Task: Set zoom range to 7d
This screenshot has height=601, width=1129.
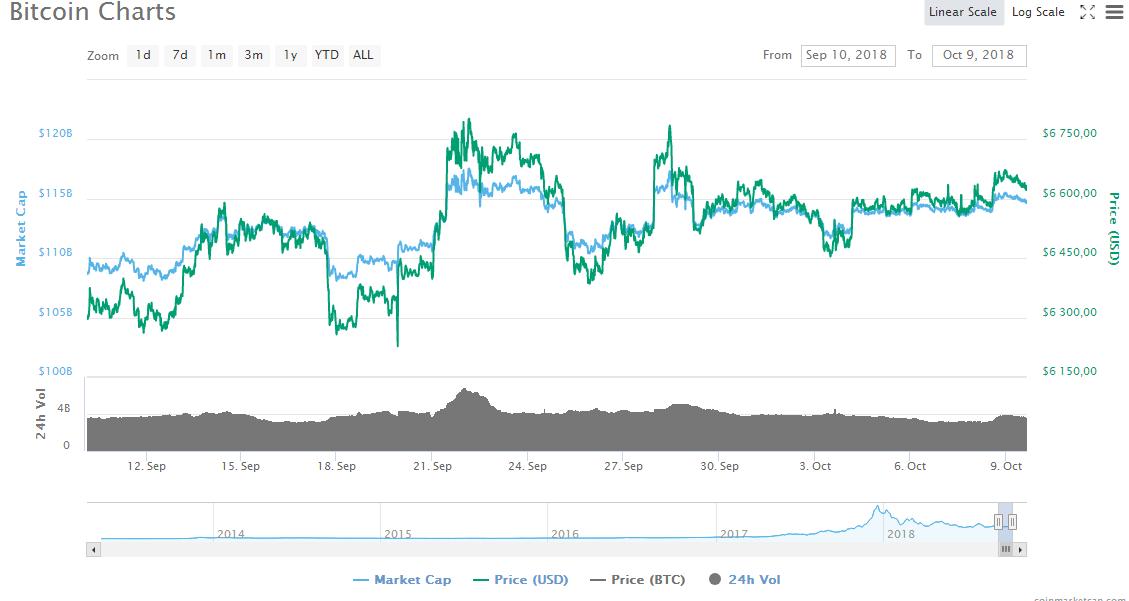Action: click(x=180, y=55)
